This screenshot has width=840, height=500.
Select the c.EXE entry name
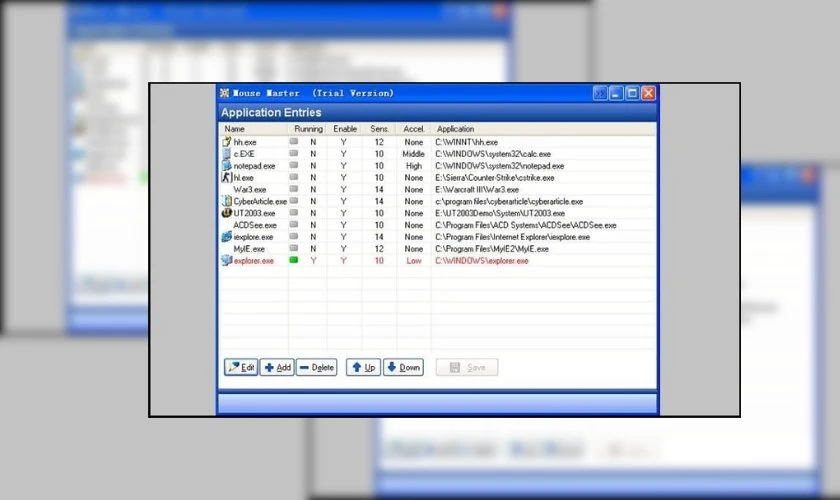[x=244, y=154]
